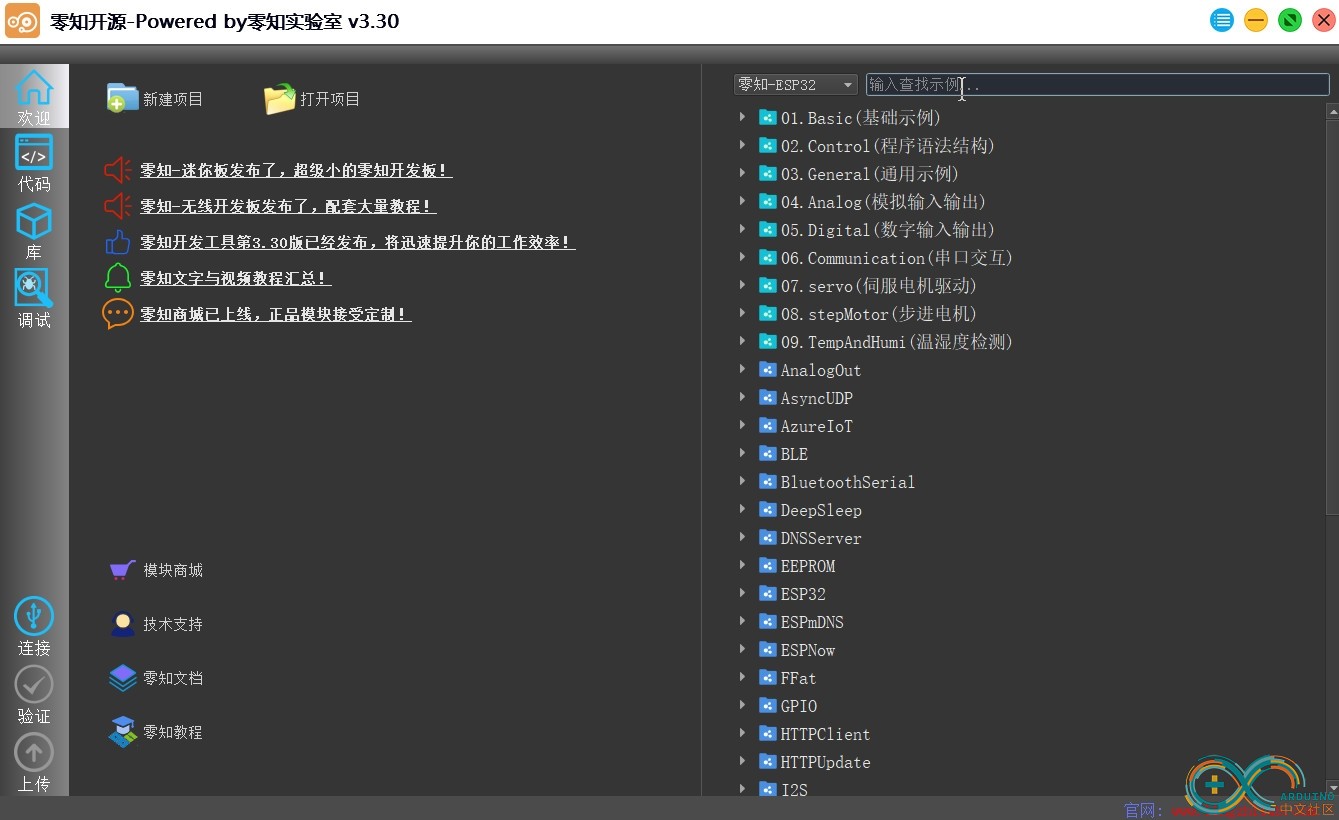Select the DNSServer tree item
Viewport: 1339px width, 820px height.
coord(821,538)
